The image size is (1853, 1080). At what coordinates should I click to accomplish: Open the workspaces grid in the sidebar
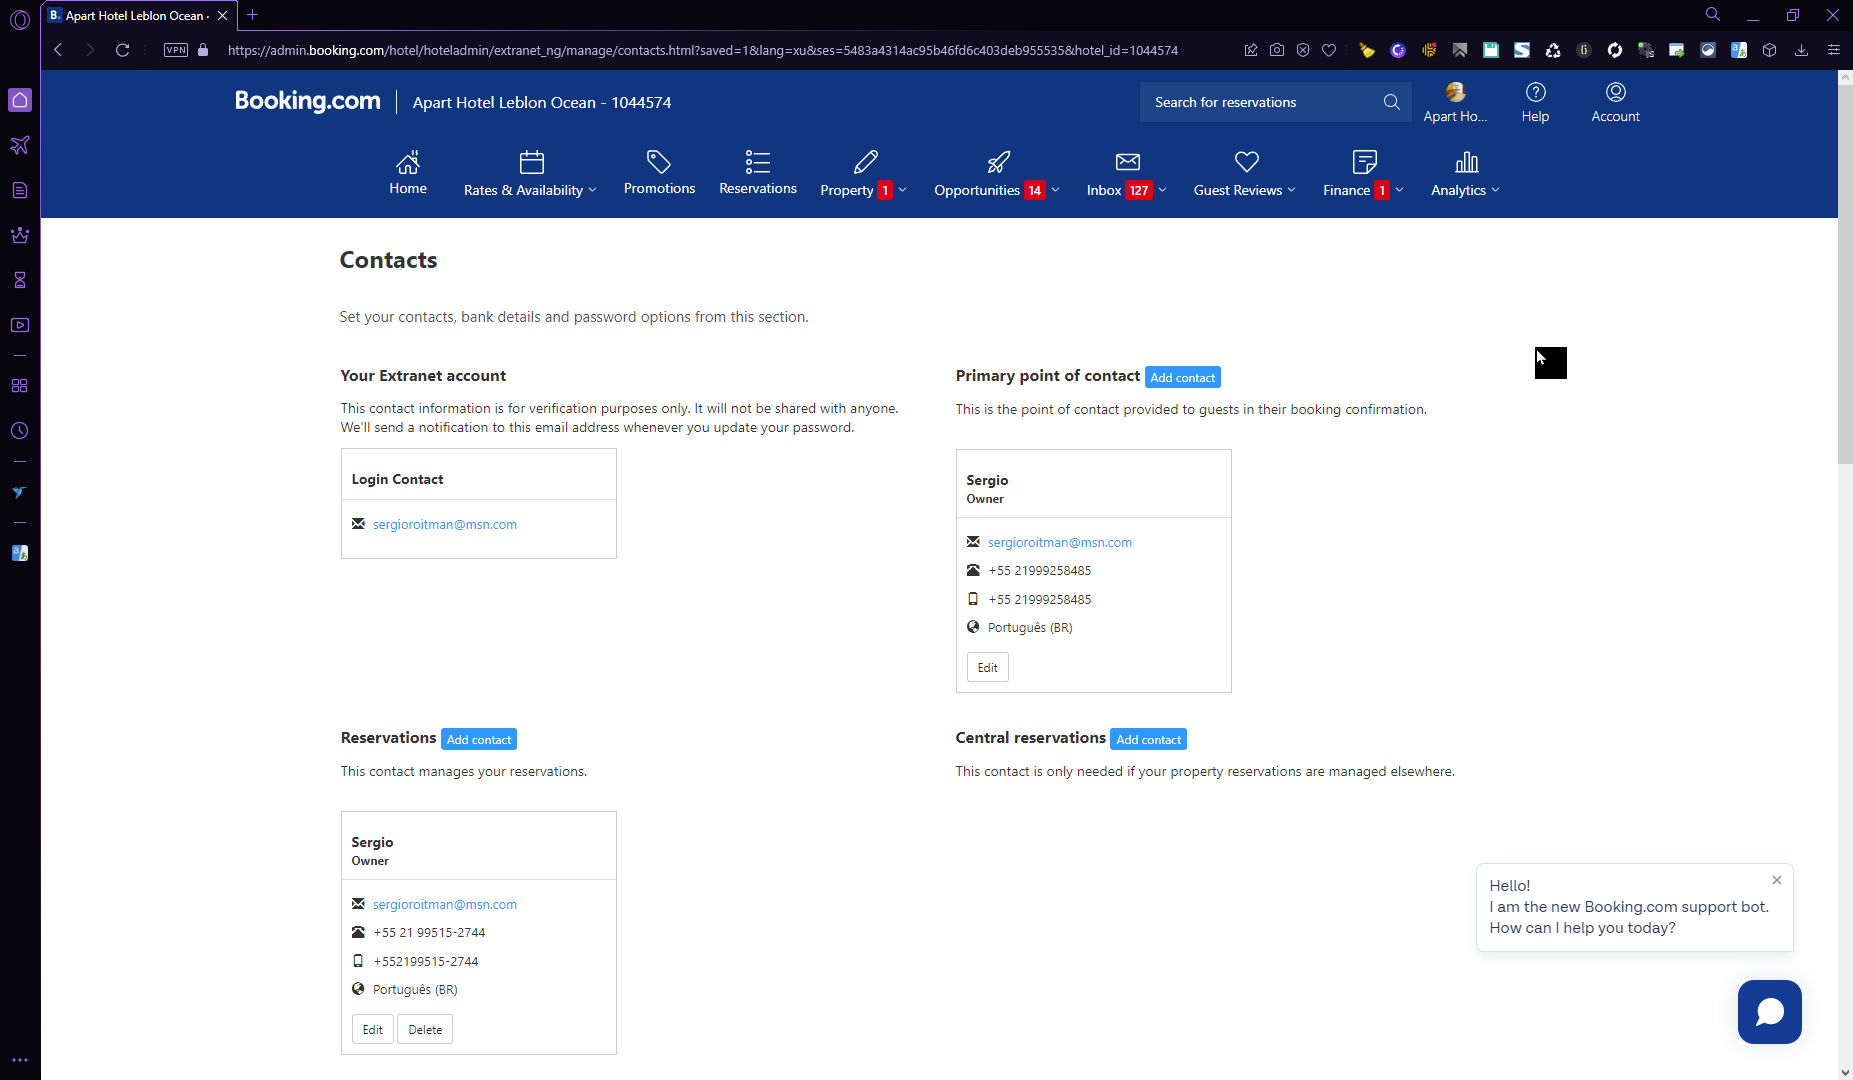[x=20, y=386]
